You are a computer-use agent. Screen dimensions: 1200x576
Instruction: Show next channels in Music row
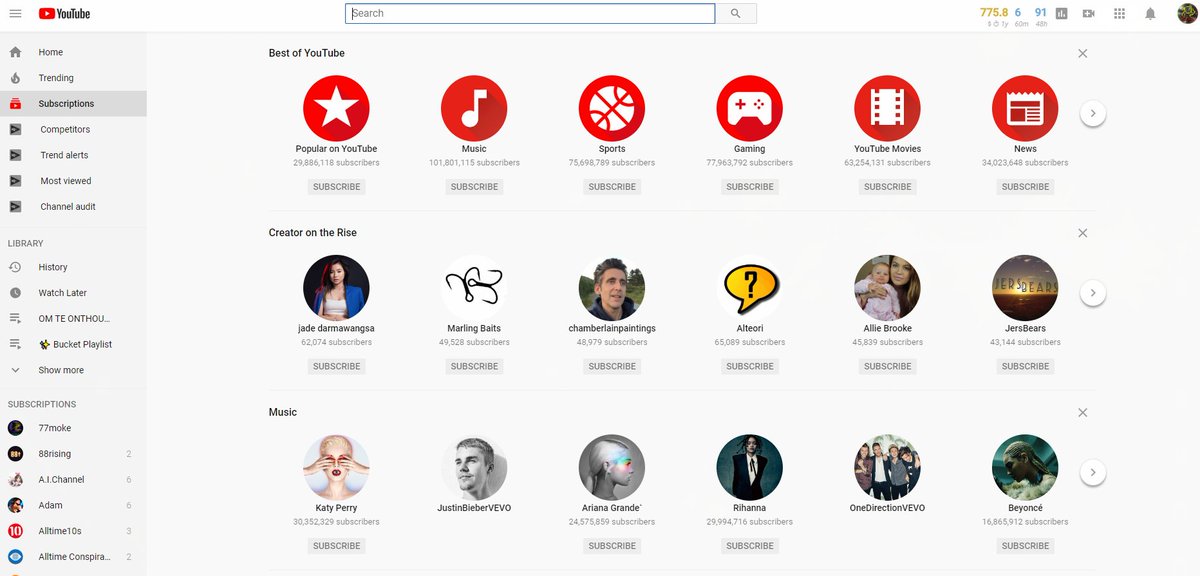pyautogui.click(x=1093, y=472)
